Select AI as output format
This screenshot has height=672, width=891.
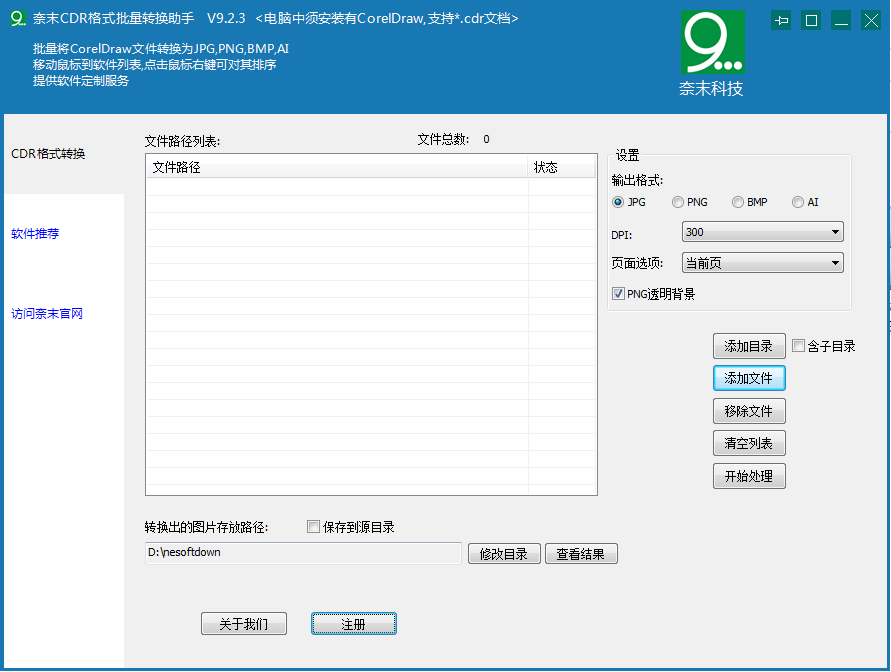[798, 202]
